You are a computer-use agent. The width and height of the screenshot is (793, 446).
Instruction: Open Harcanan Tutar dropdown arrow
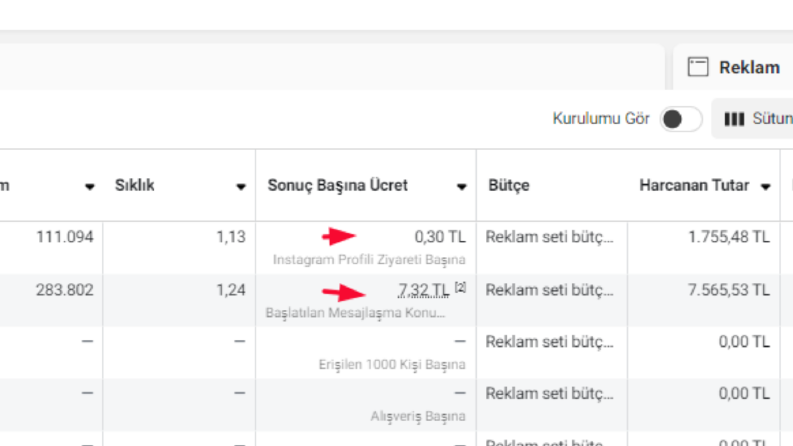(766, 187)
